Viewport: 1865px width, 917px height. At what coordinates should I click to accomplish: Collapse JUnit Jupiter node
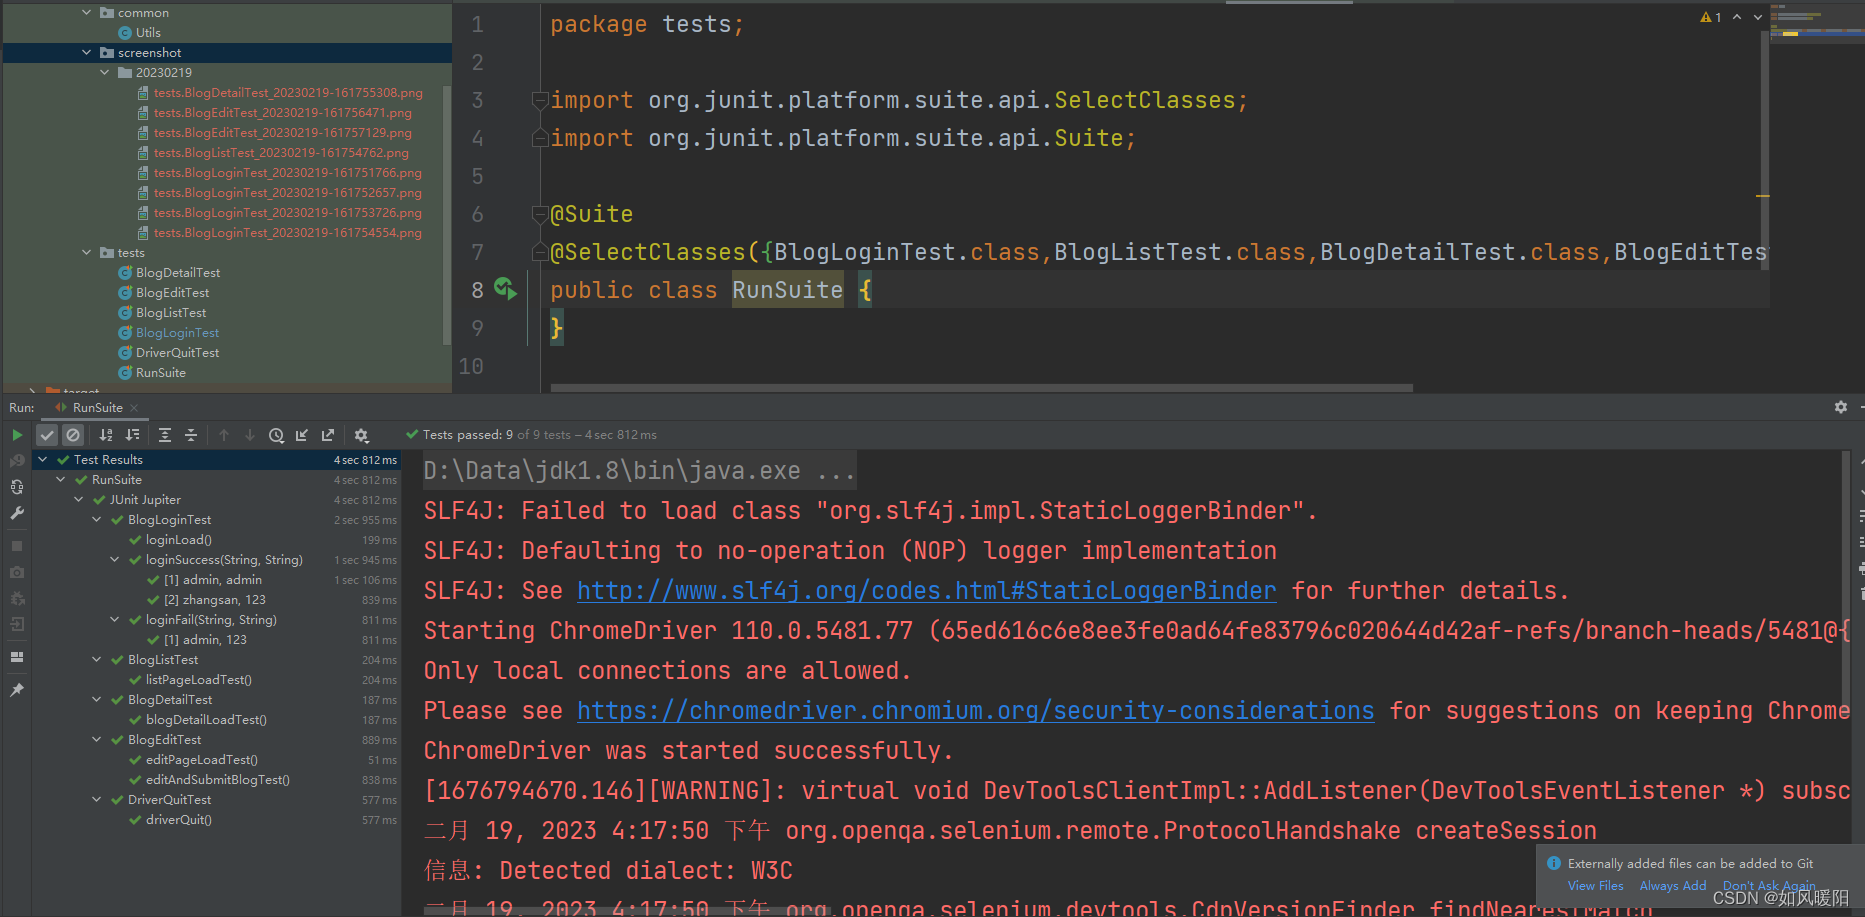click(x=78, y=500)
